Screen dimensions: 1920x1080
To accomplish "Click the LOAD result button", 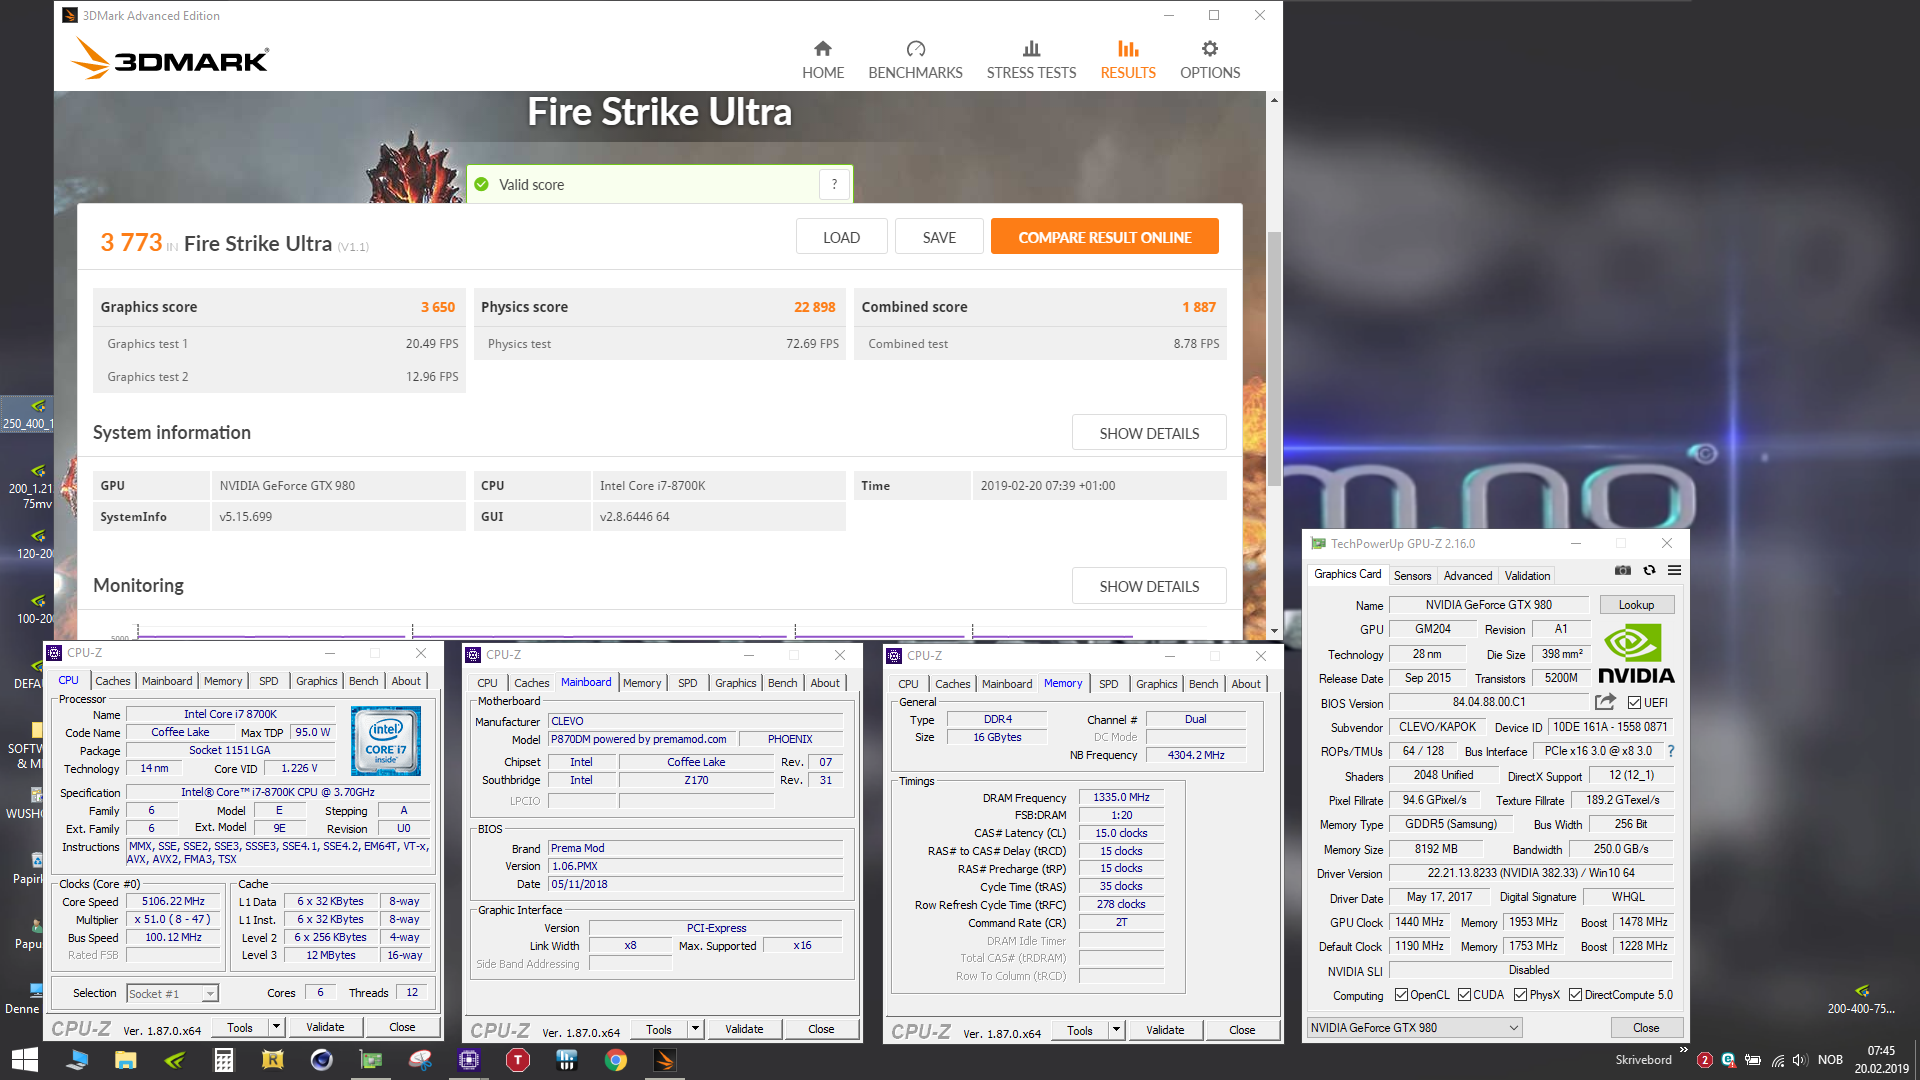I will [841, 237].
